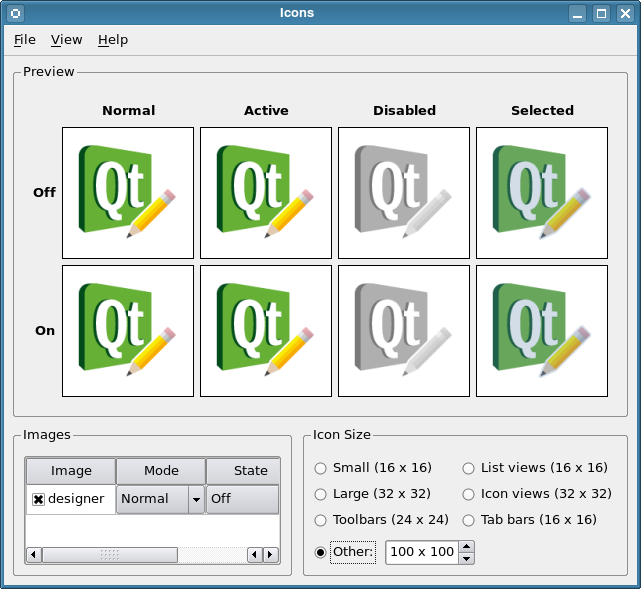Viewport: 641px width, 589px height.
Task: Click the Disabled On preview icon
Action: coord(404,331)
